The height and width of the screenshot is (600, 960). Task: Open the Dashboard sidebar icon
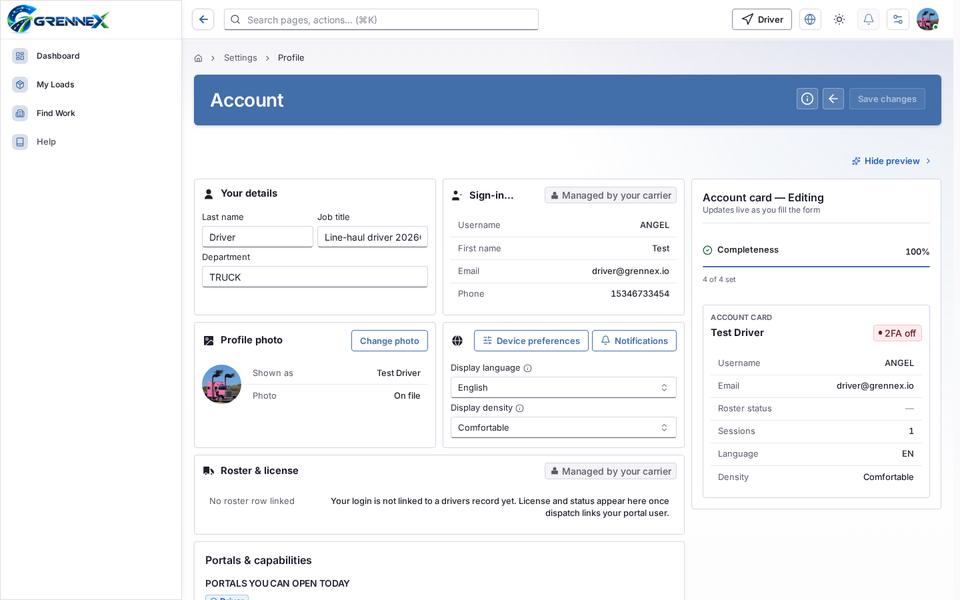[x=20, y=56]
